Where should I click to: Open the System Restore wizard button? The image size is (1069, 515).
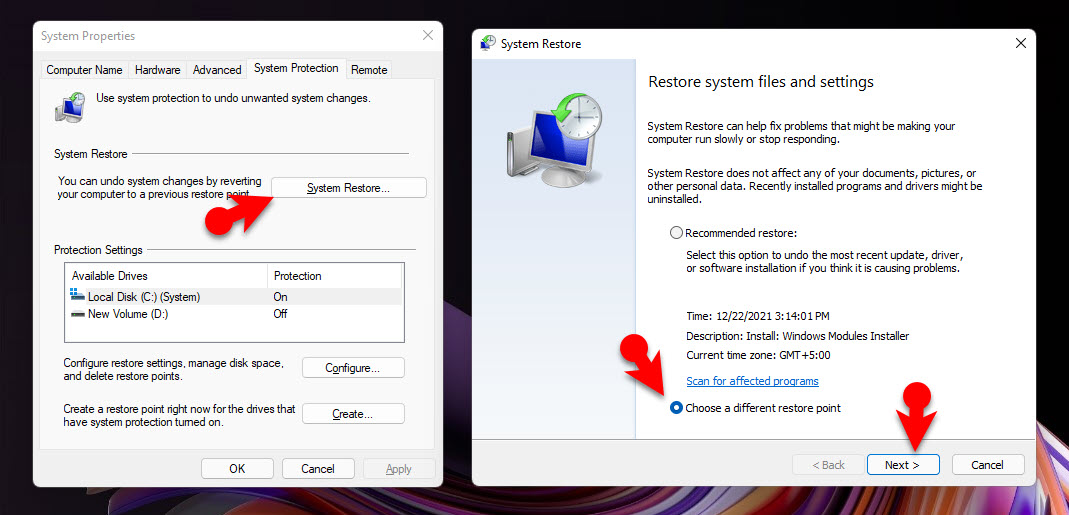coord(348,188)
